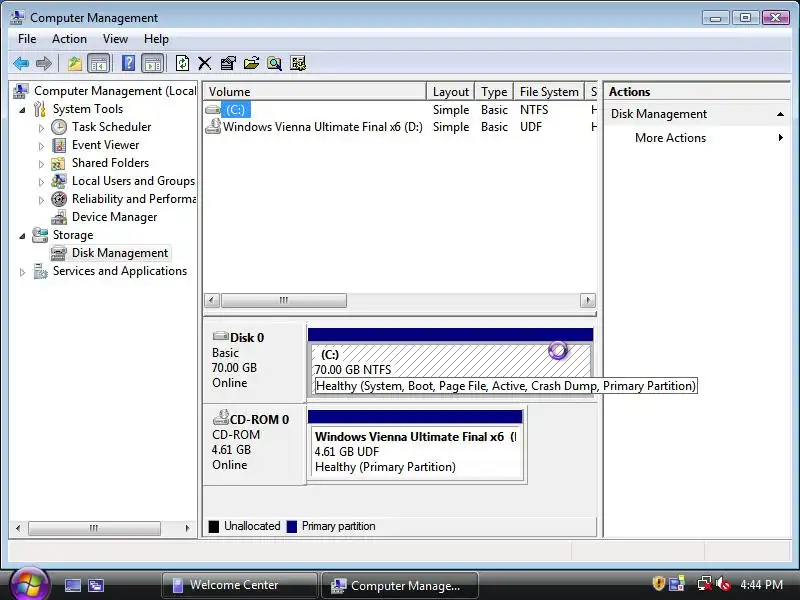Click the muted volume tray icon
Viewport: 800px width, 600px height.
[x=722, y=584]
